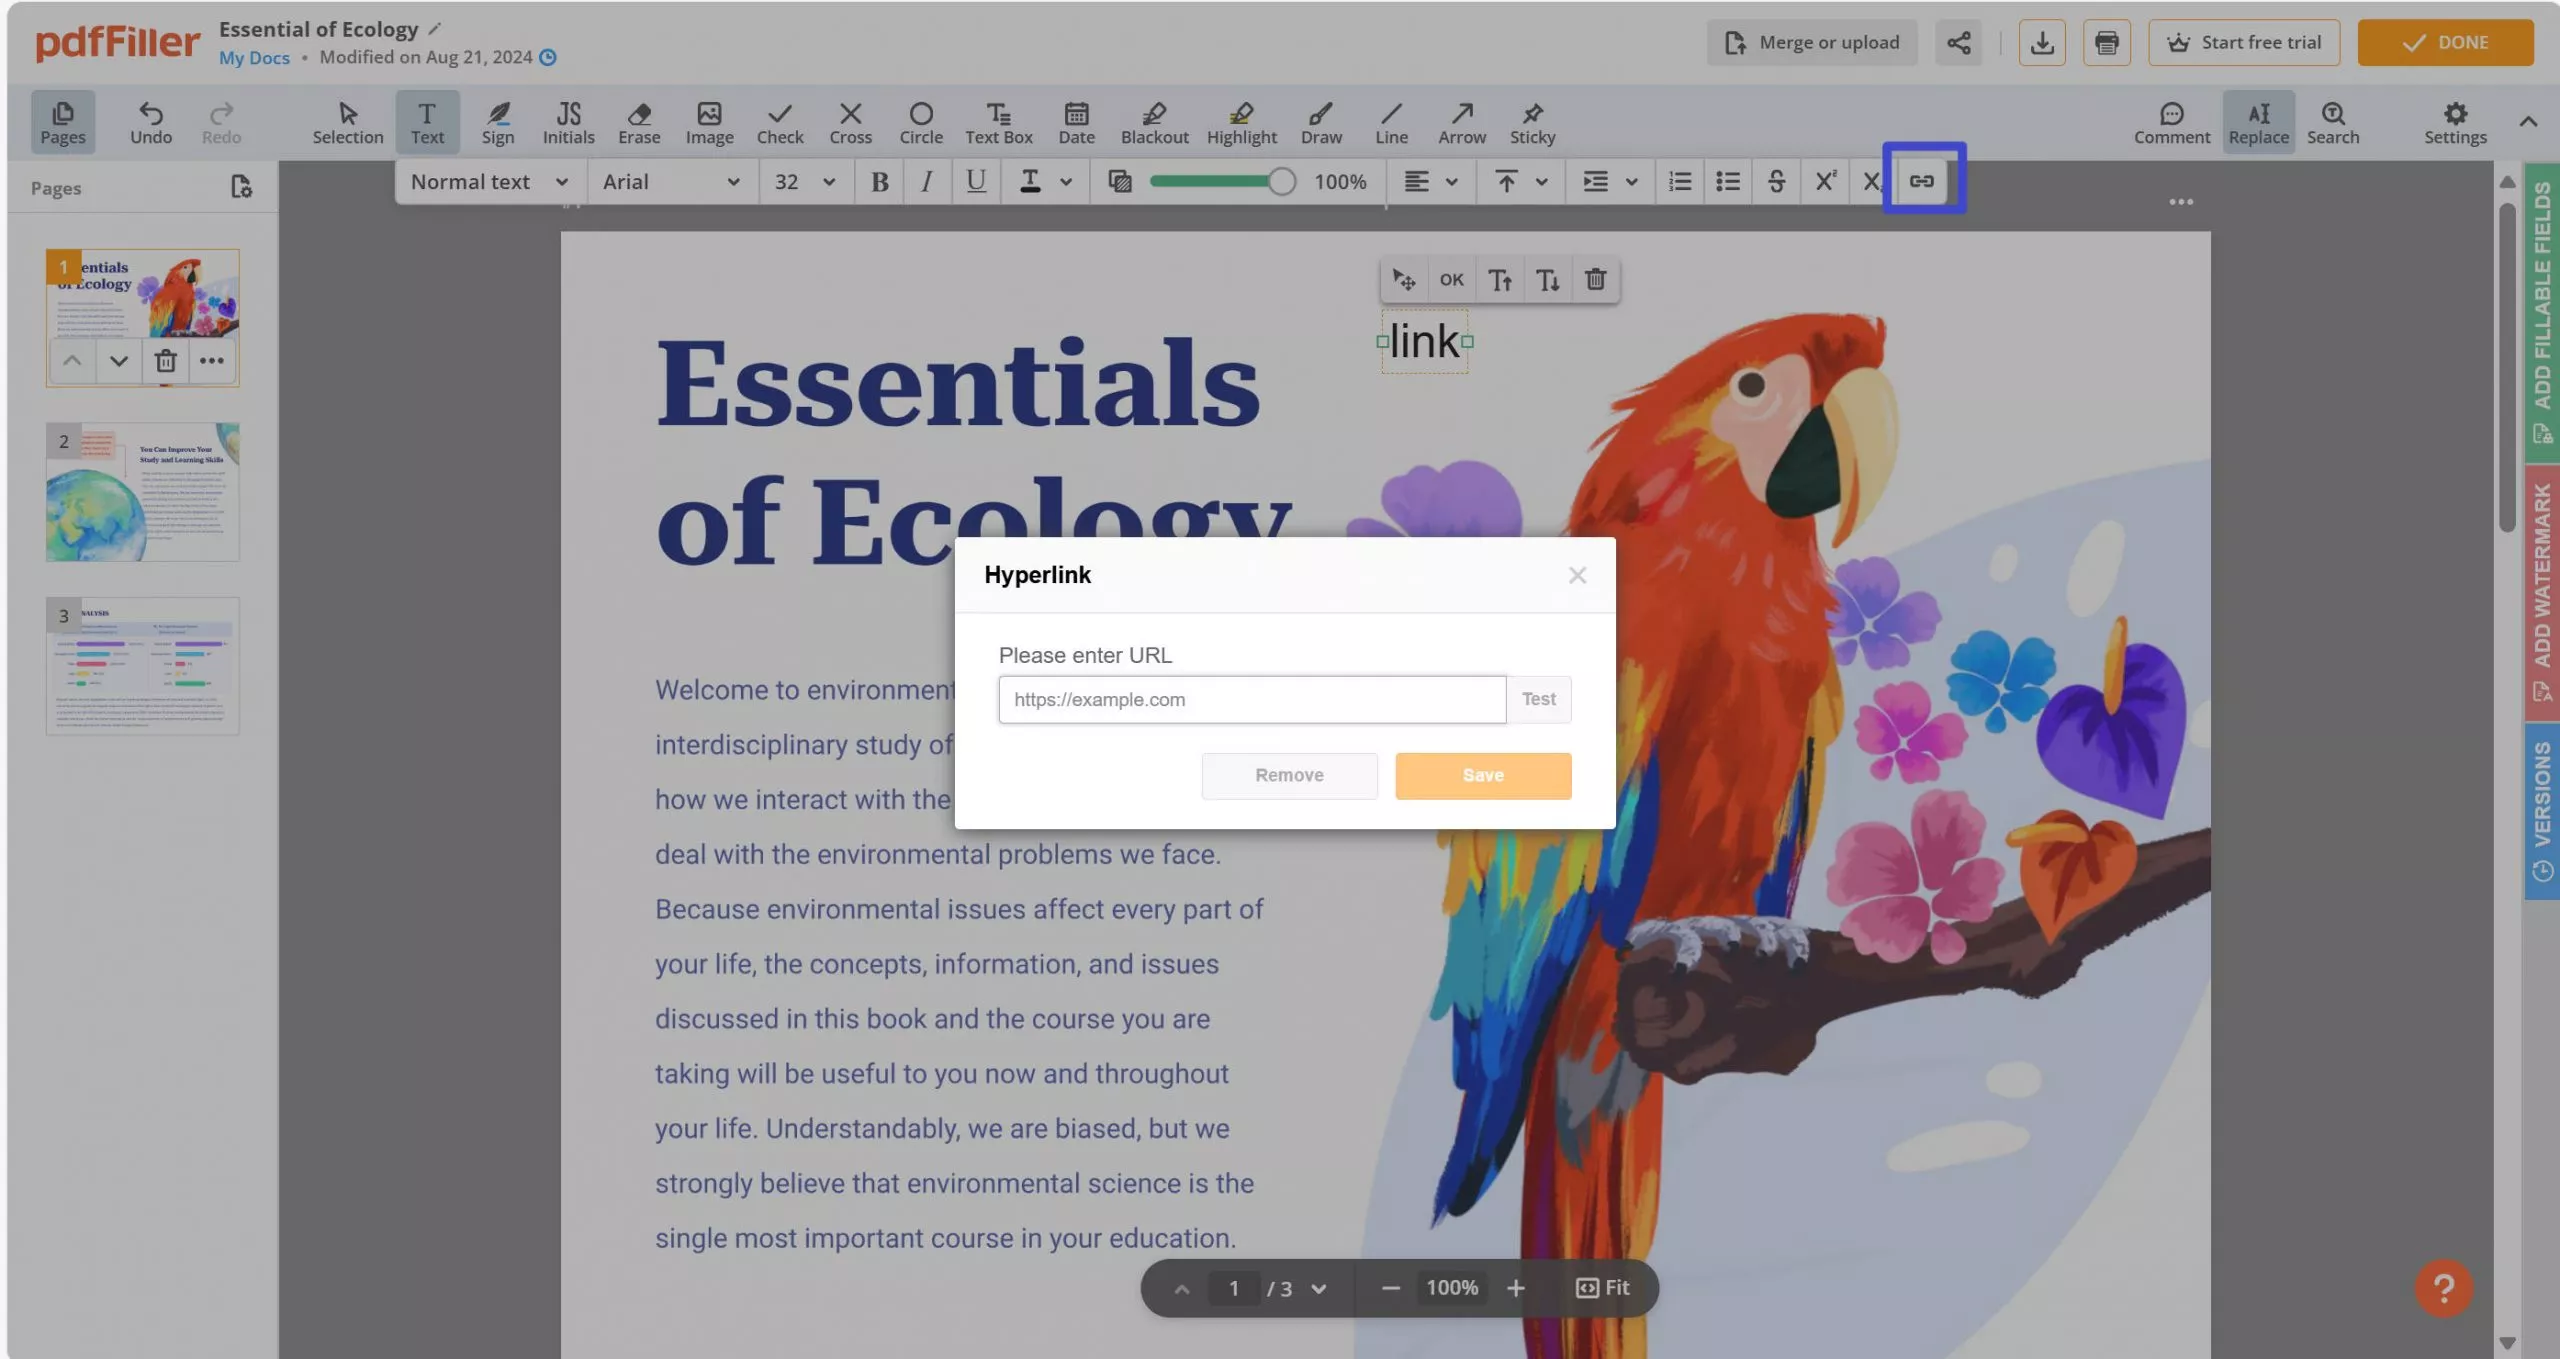The width and height of the screenshot is (2560, 1359).
Task: Click the Hyperlink icon in toolbar
Action: click(1922, 181)
